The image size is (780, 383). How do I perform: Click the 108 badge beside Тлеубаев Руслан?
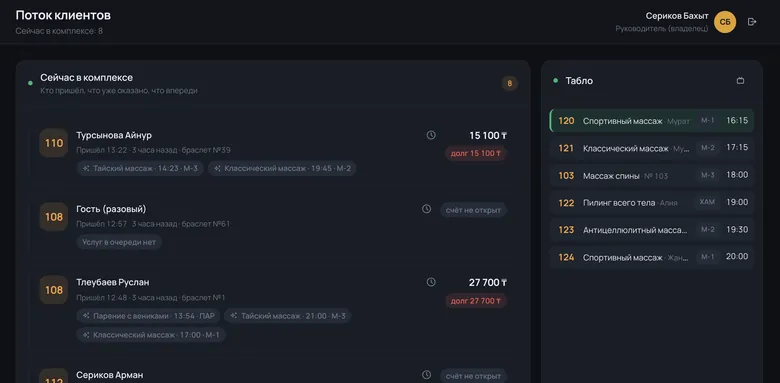[x=54, y=290]
